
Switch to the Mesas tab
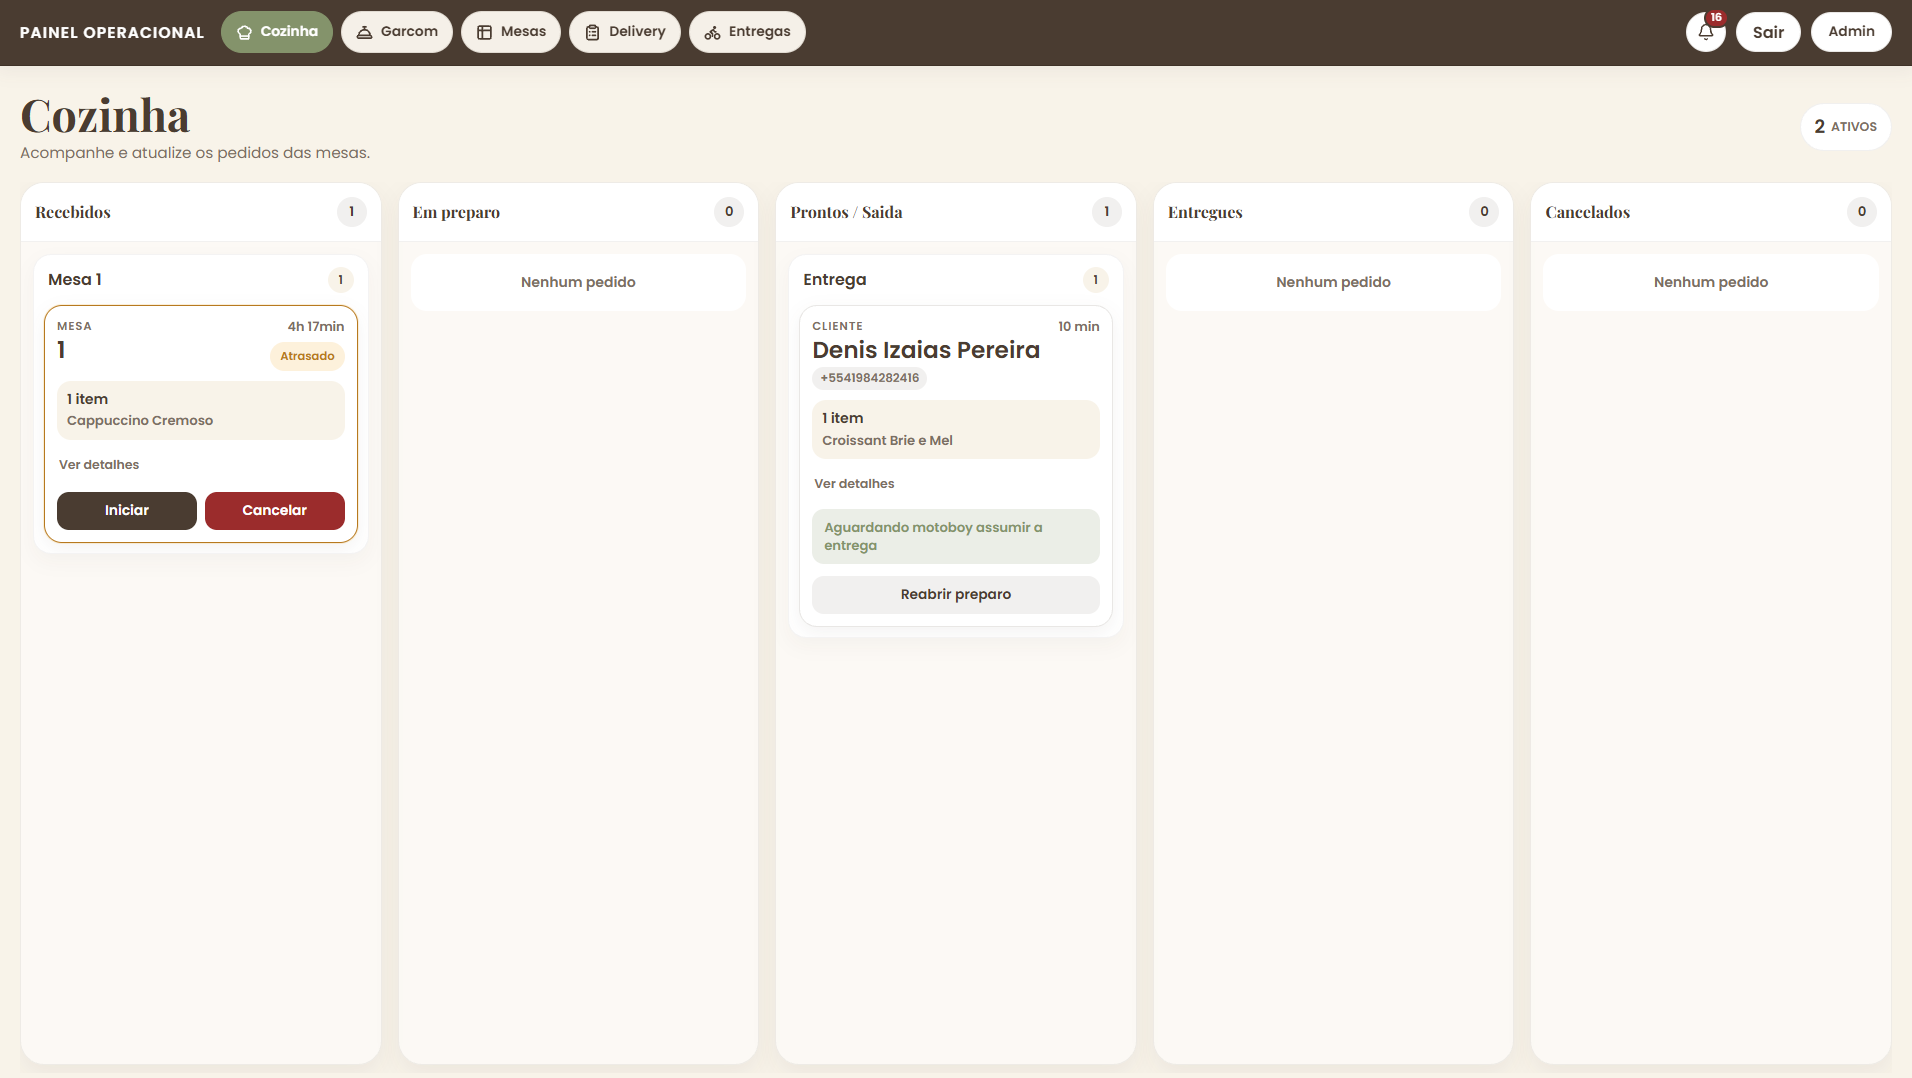510,32
